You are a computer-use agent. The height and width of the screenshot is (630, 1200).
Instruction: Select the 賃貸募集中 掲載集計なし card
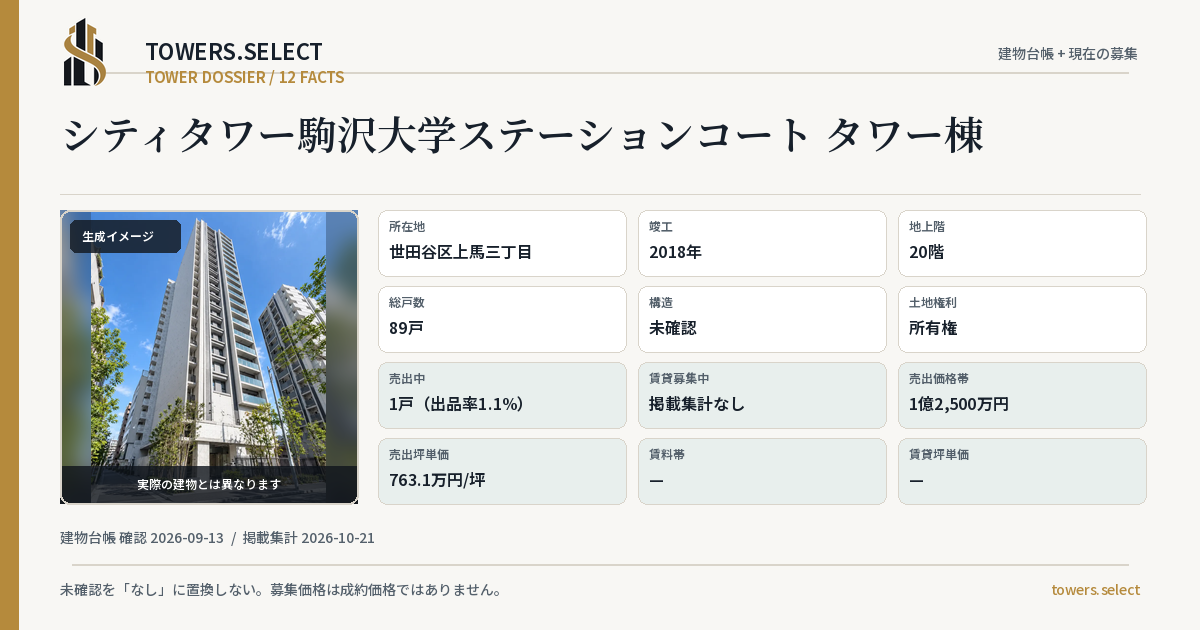pos(762,395)
